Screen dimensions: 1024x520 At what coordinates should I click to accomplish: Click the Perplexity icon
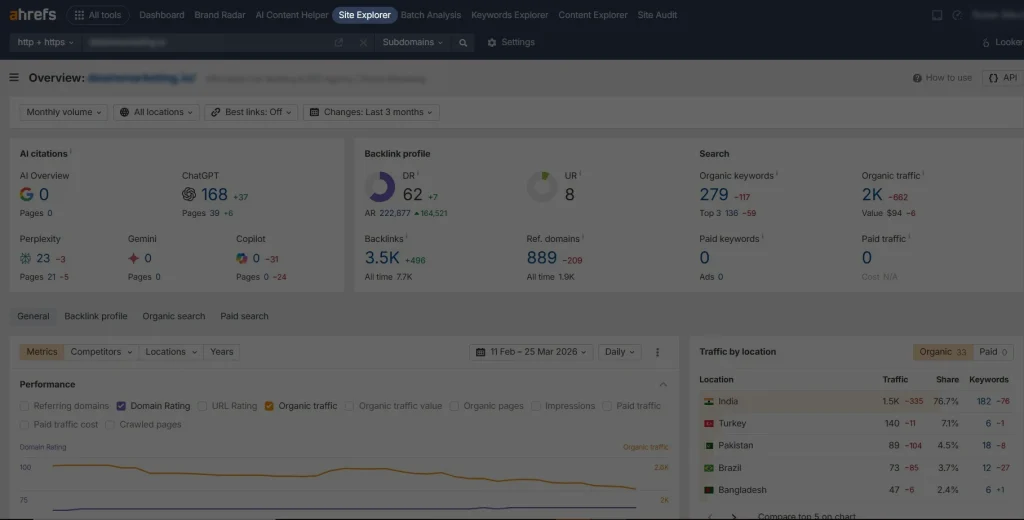[25, 259]
